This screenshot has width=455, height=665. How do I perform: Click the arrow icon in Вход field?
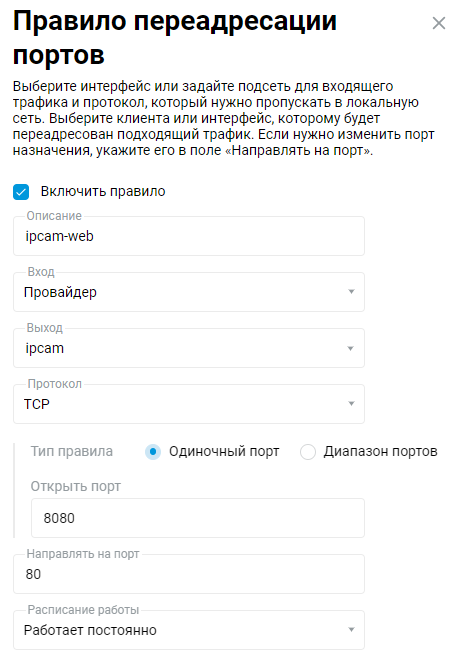(351, 292)
